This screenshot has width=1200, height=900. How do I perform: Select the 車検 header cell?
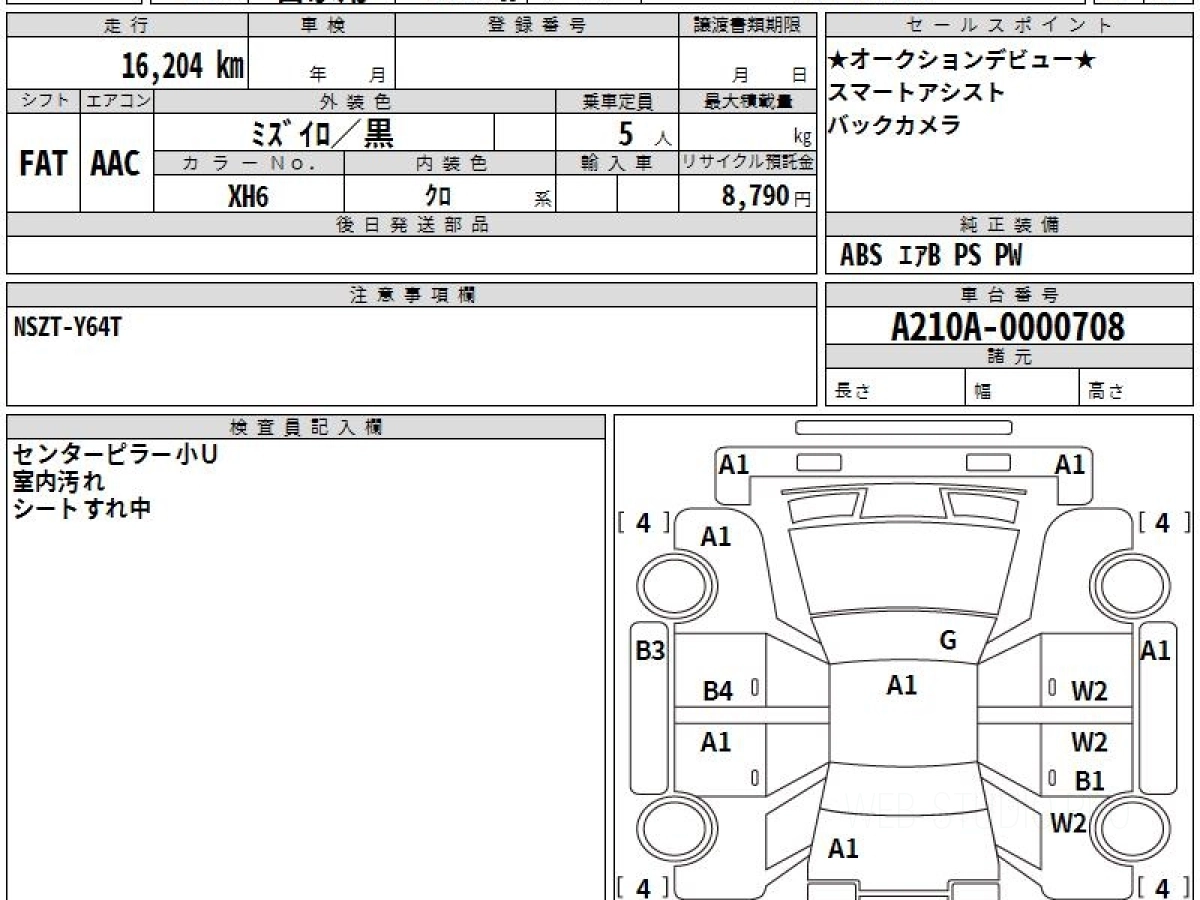322,26
